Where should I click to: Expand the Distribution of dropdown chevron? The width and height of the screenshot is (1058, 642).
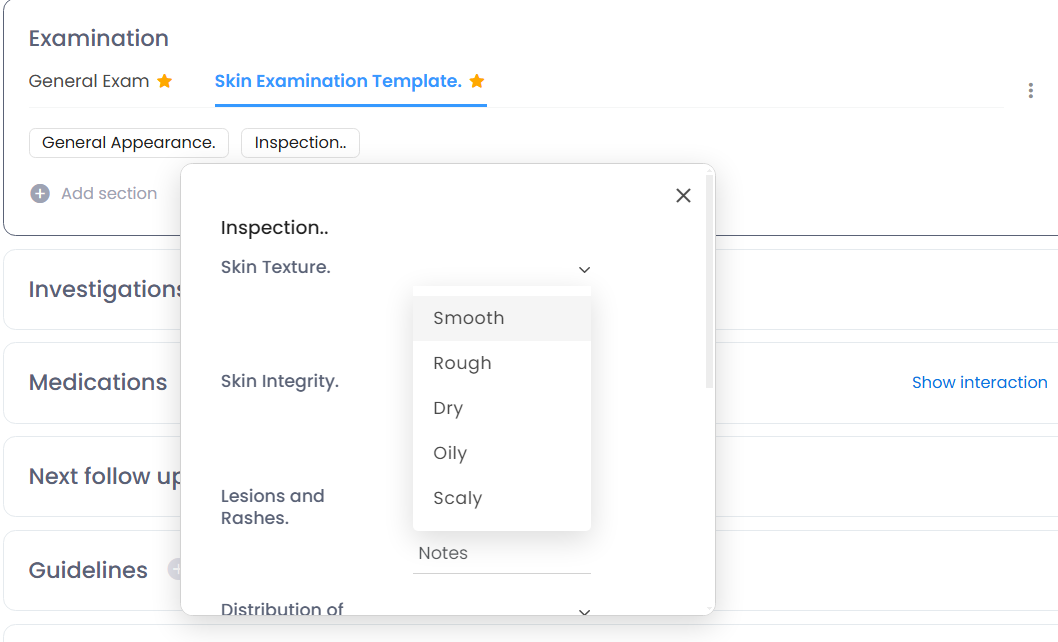click(x=585, y=612)
